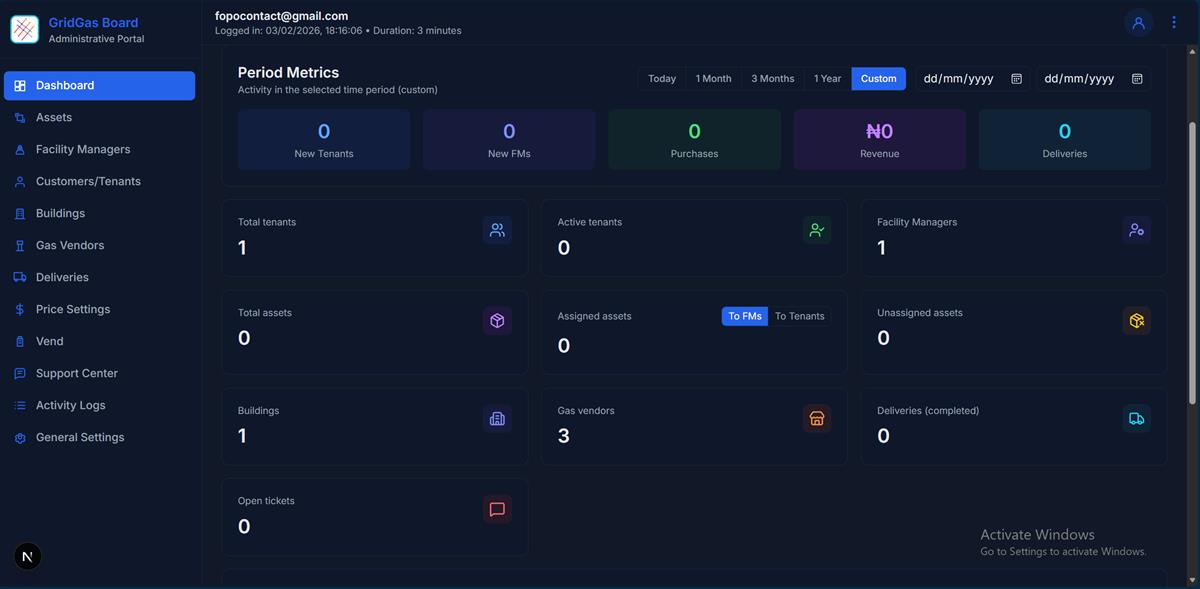The height and width of the screenshot is (589, 1200).
Task: Click the Facility Managers sidebar icon
Action: 20,150
